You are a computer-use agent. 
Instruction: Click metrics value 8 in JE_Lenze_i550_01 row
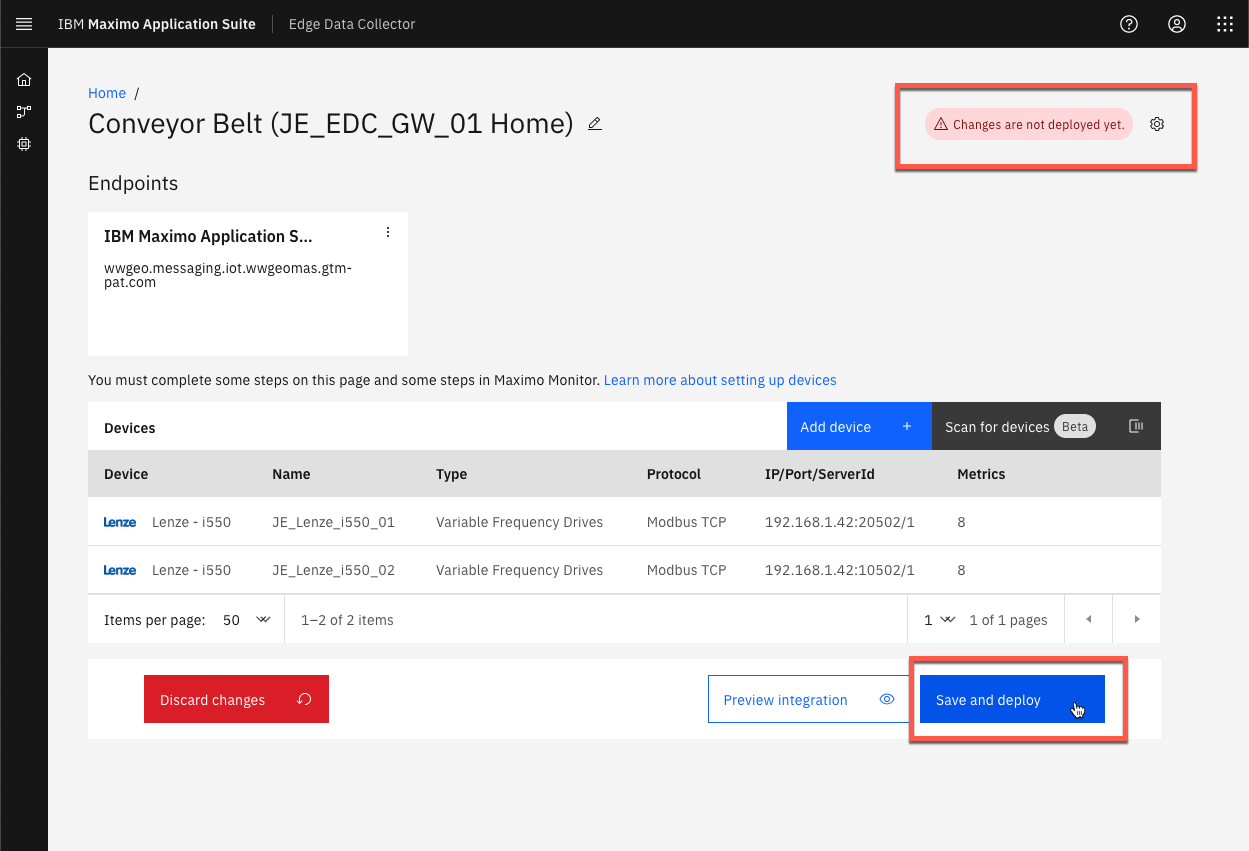[961, 522]
